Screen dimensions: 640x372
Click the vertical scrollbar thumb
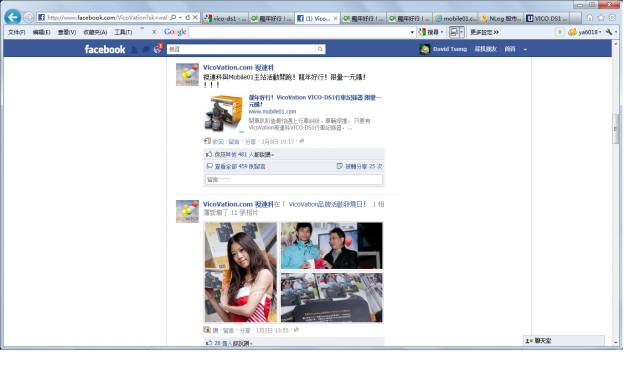click(x=616, y=129)
